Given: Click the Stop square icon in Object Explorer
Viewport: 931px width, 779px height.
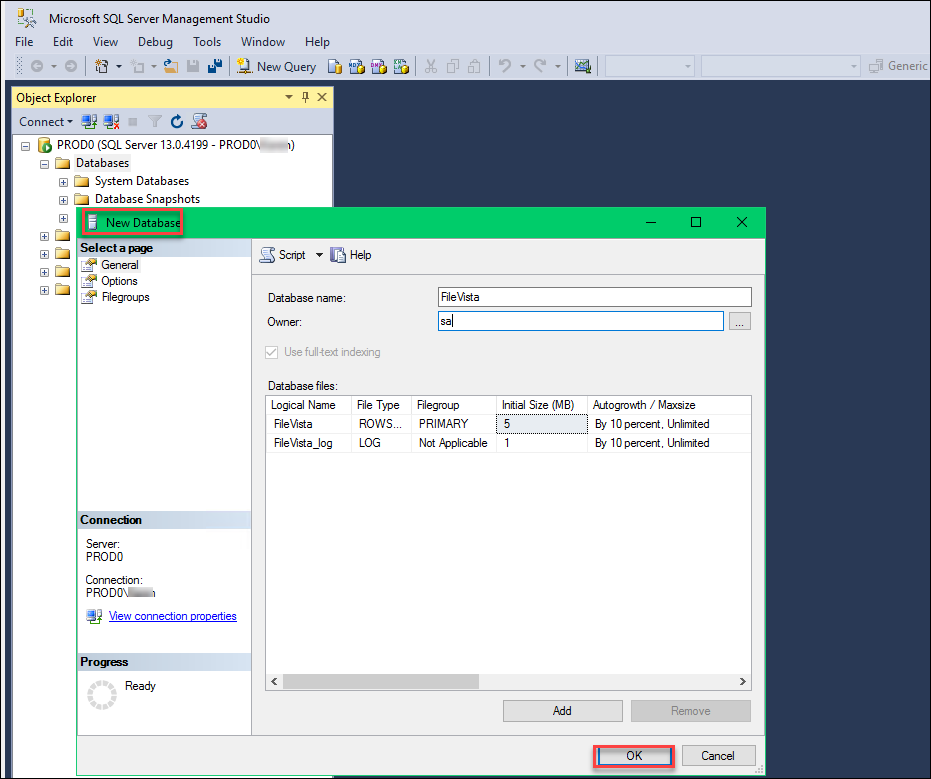Looking at the screenshot, I should click(133, 122).
